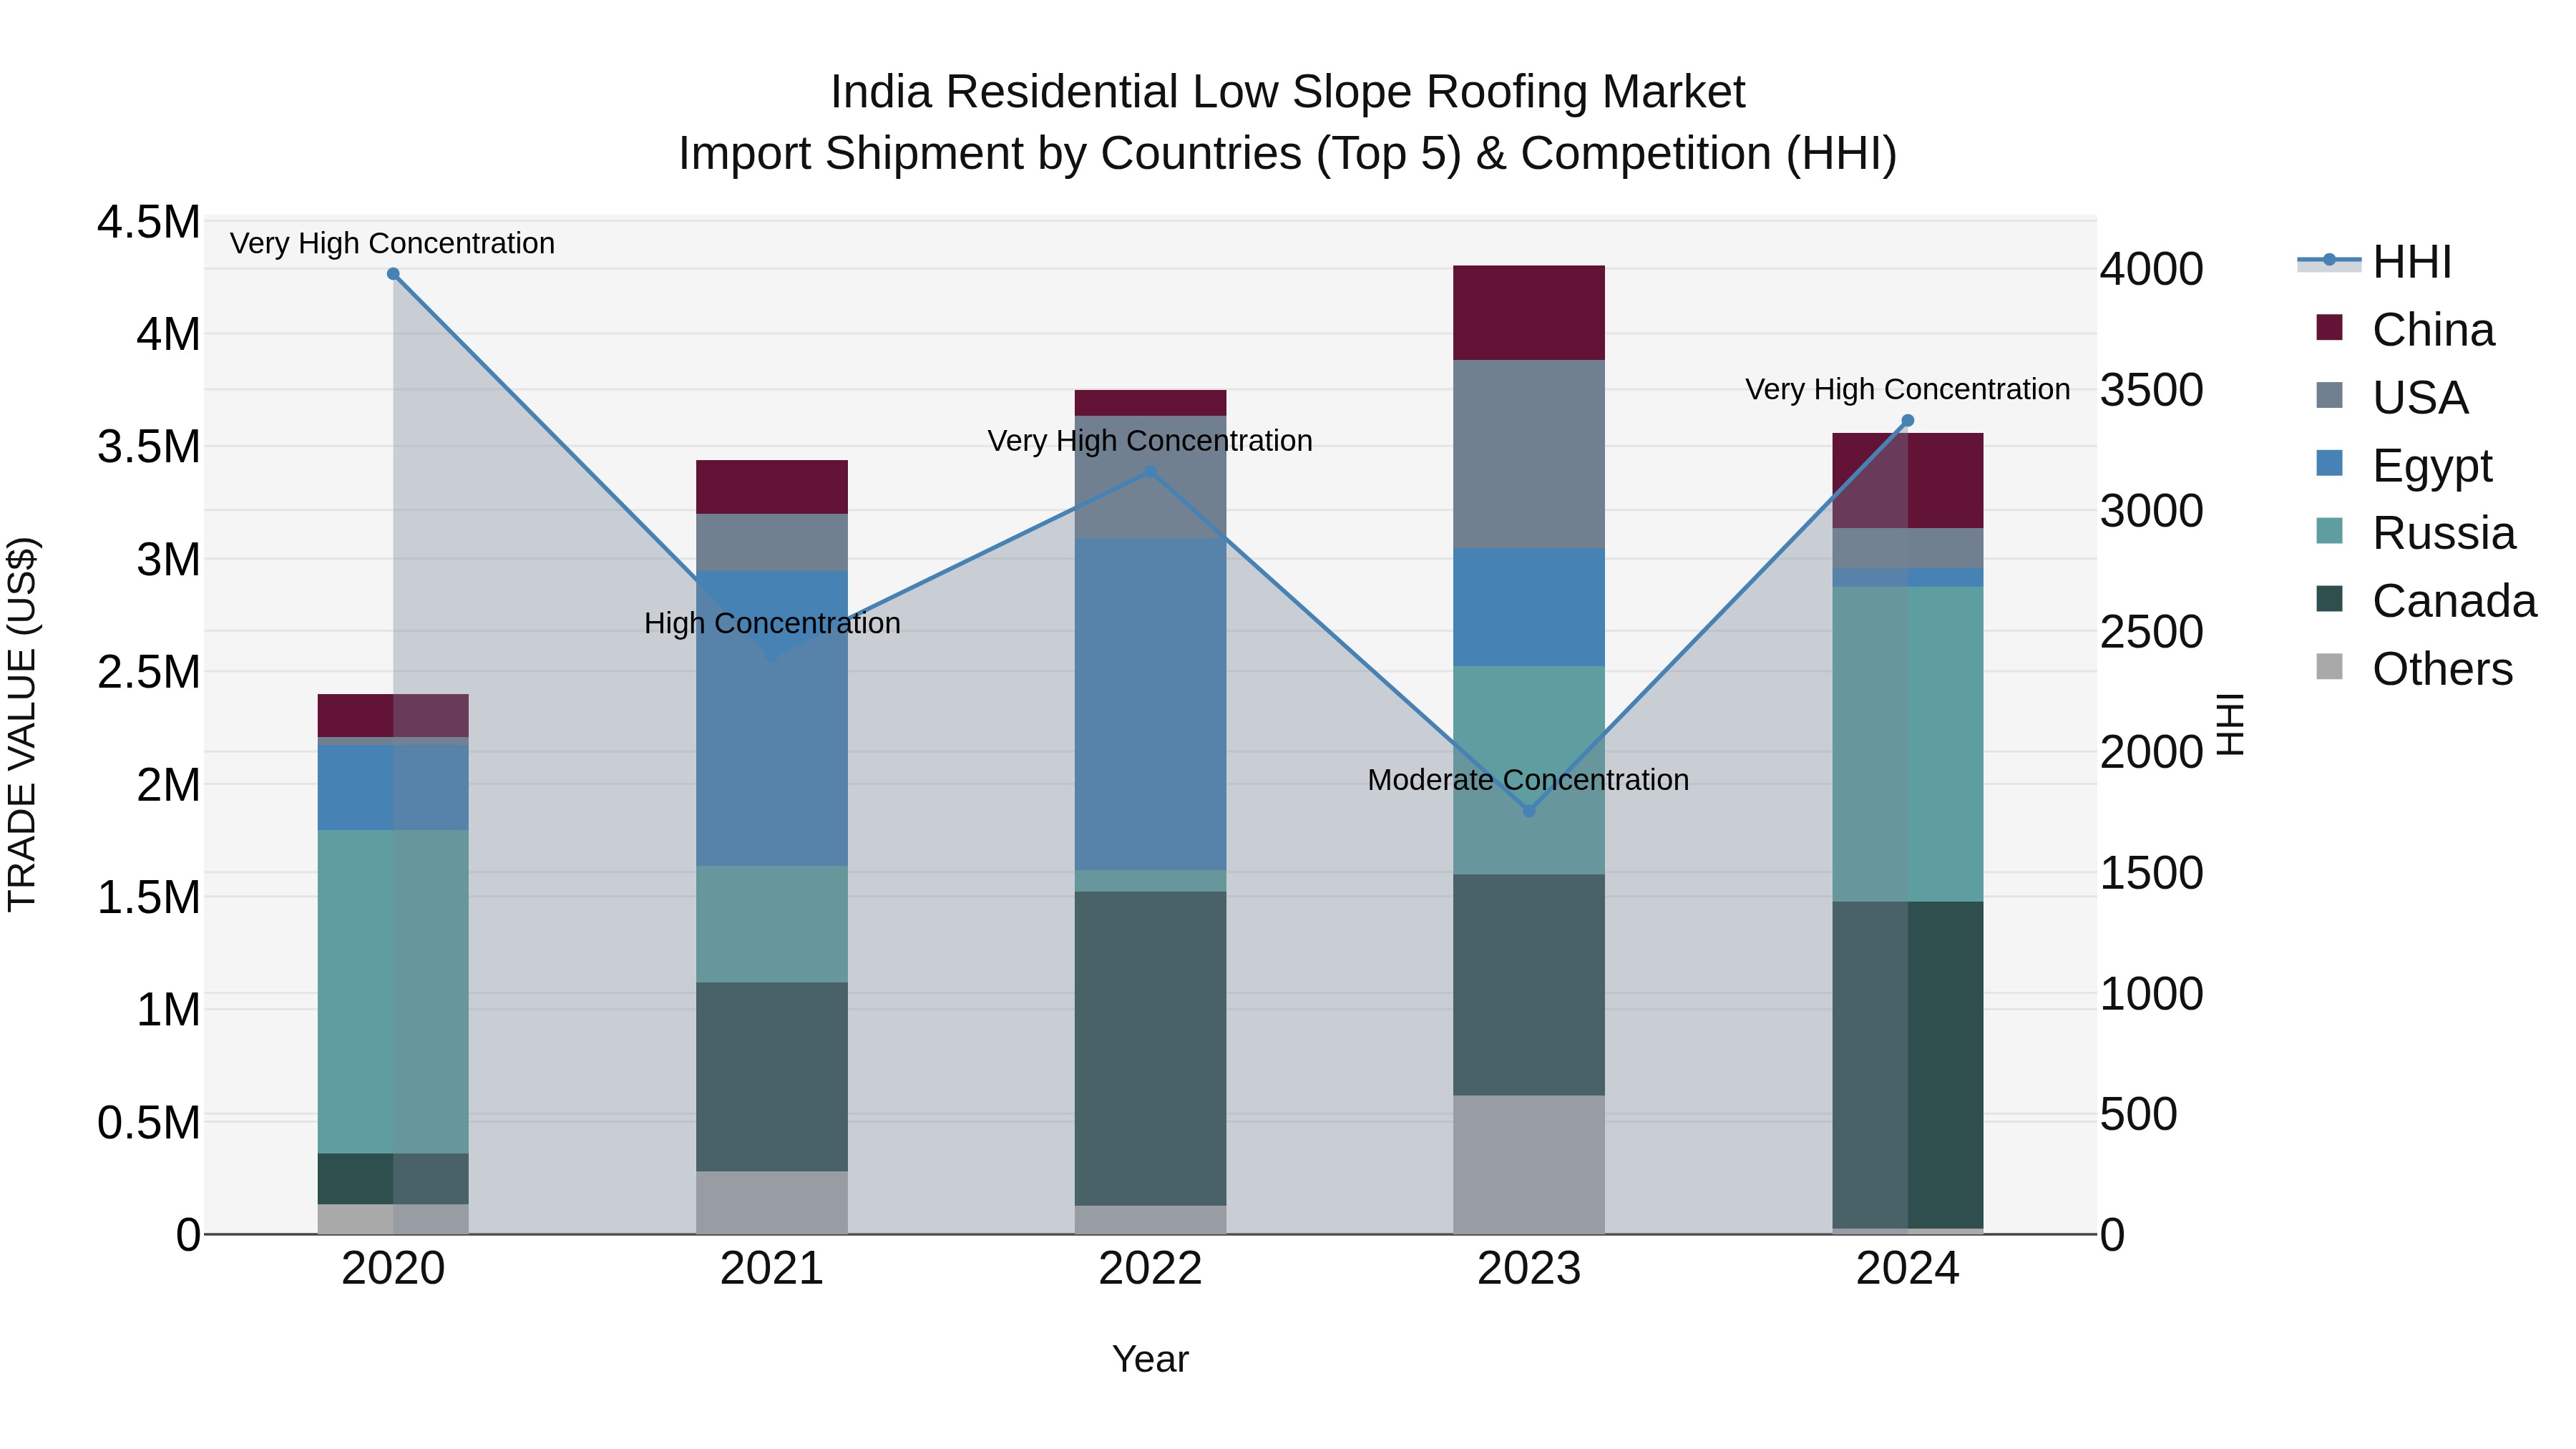The image size is (2576, 1449).
Task: Click the 'High Concentration' annotation at 2021
Action: tap(772, 623)
